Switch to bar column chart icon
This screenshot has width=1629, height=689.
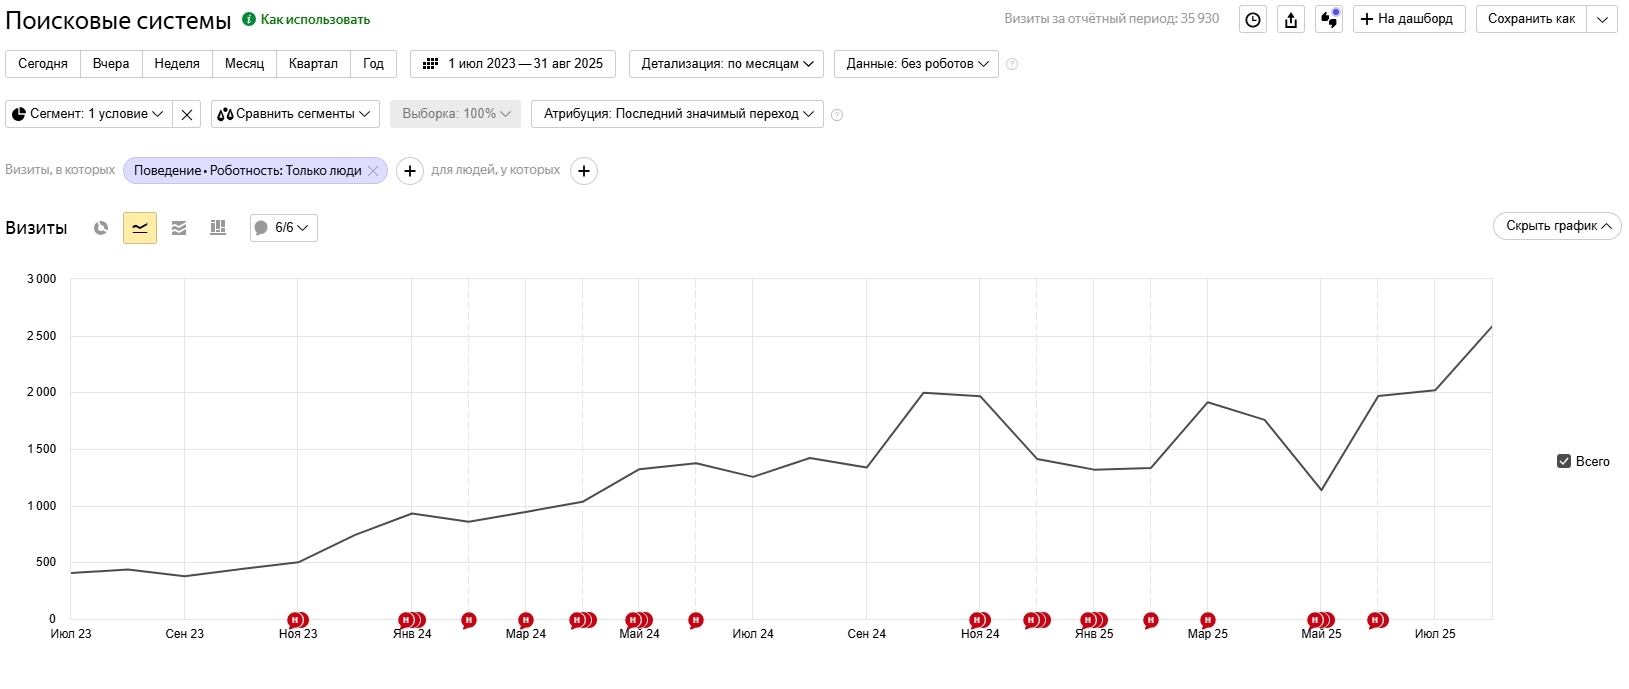(218, 228)
